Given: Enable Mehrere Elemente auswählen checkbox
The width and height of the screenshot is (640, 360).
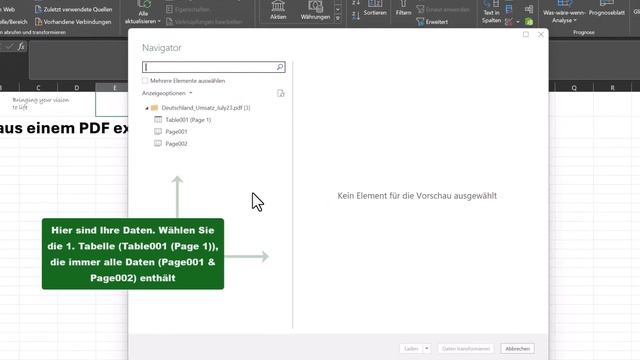Looking at the screenshot, I should (x=145, y=81).
